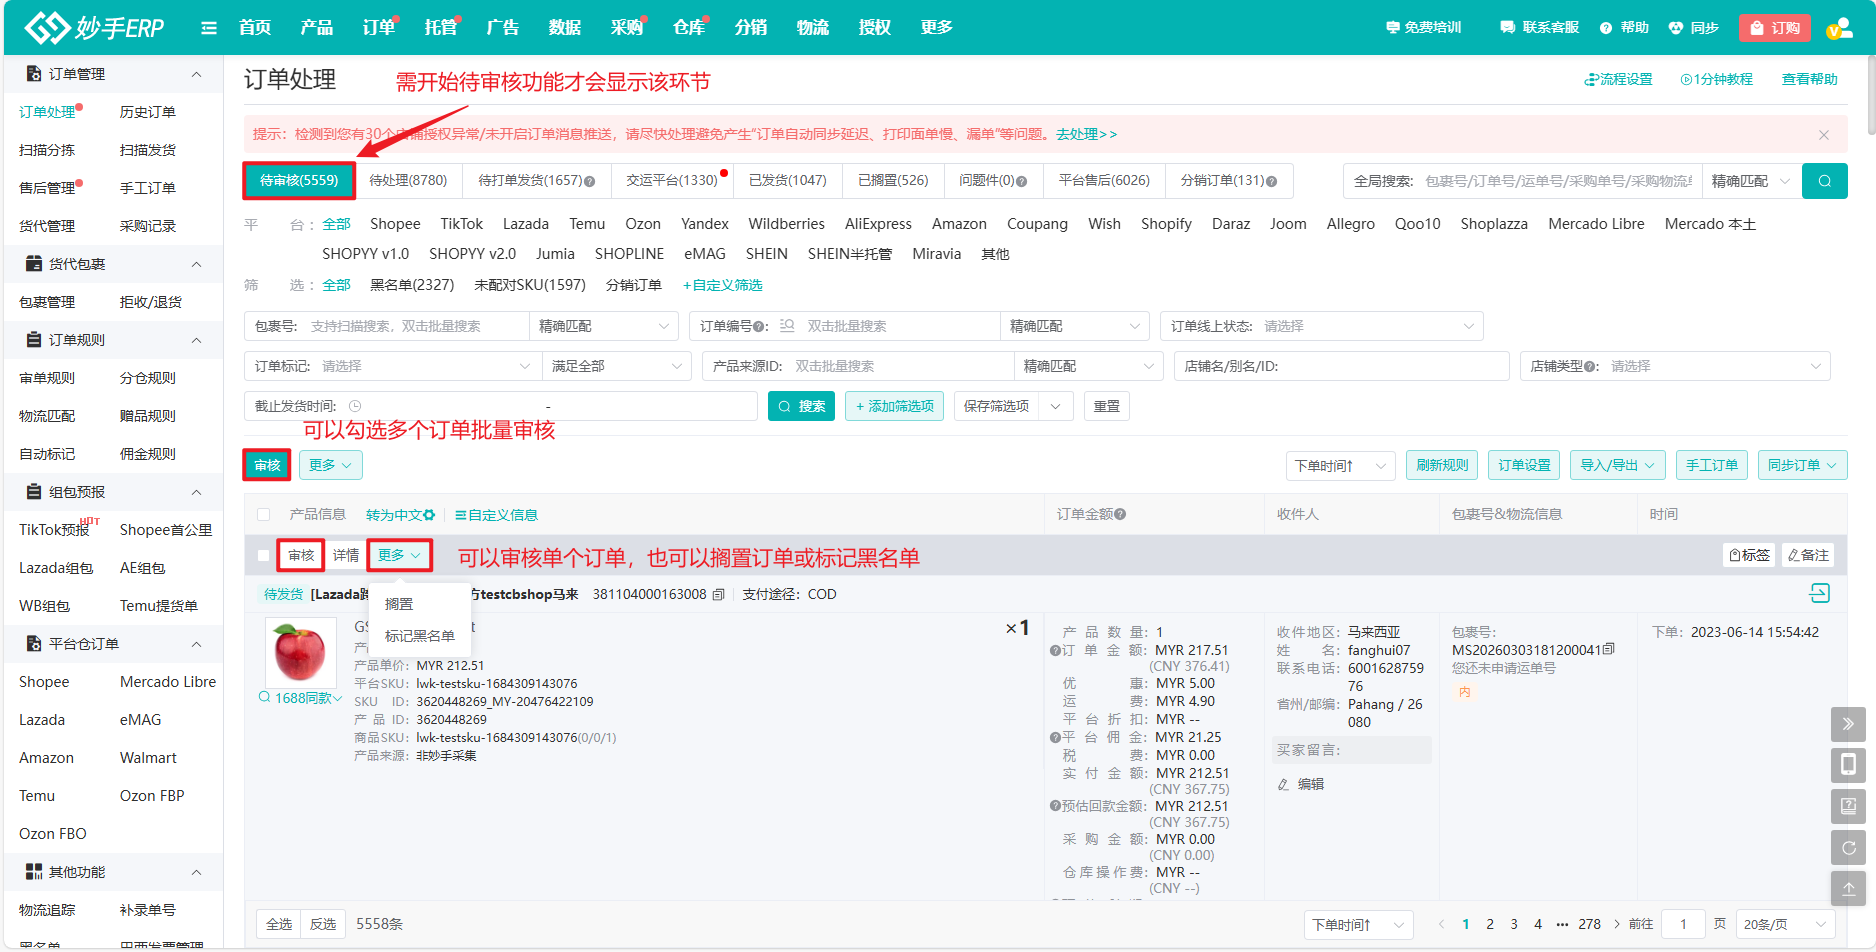Click the 订购 subscribe button
The image size is (1876, 952).
(1775, 28)
